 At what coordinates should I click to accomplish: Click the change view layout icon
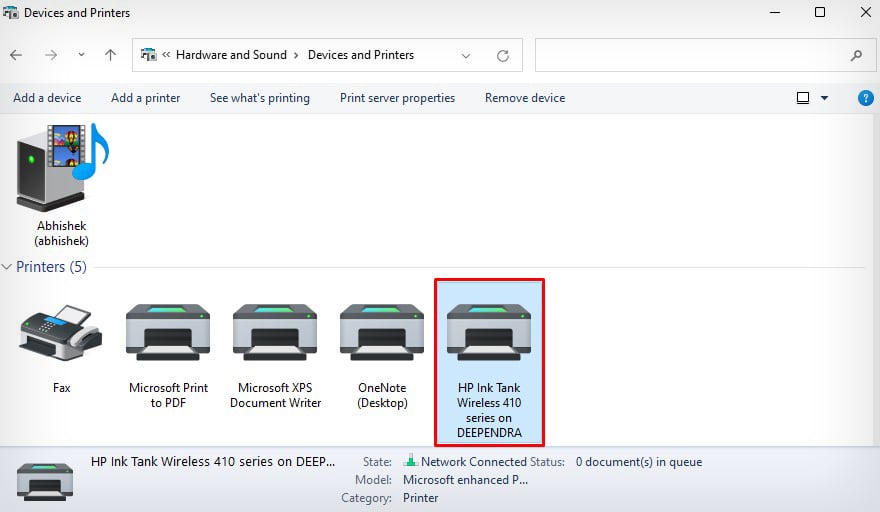pyautogui.click(x=803, y=98)
